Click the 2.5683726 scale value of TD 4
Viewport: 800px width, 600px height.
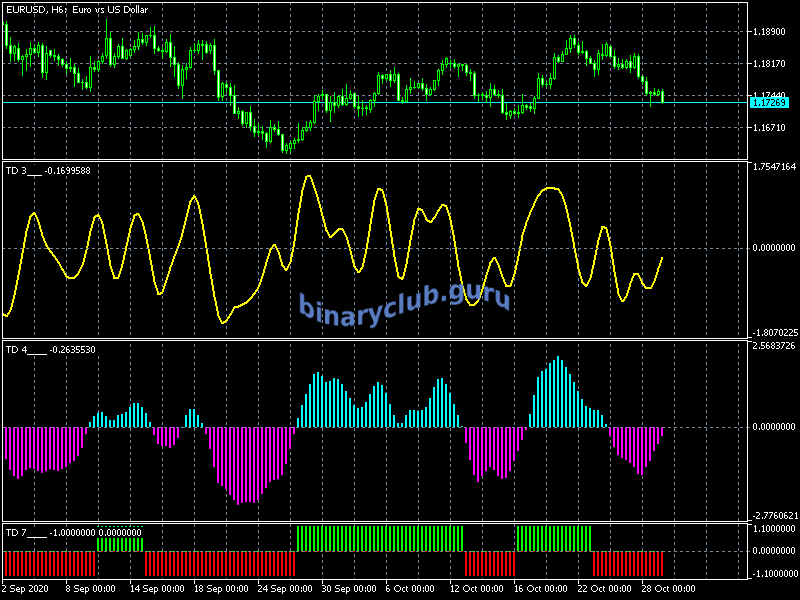[x=773, y=347]
